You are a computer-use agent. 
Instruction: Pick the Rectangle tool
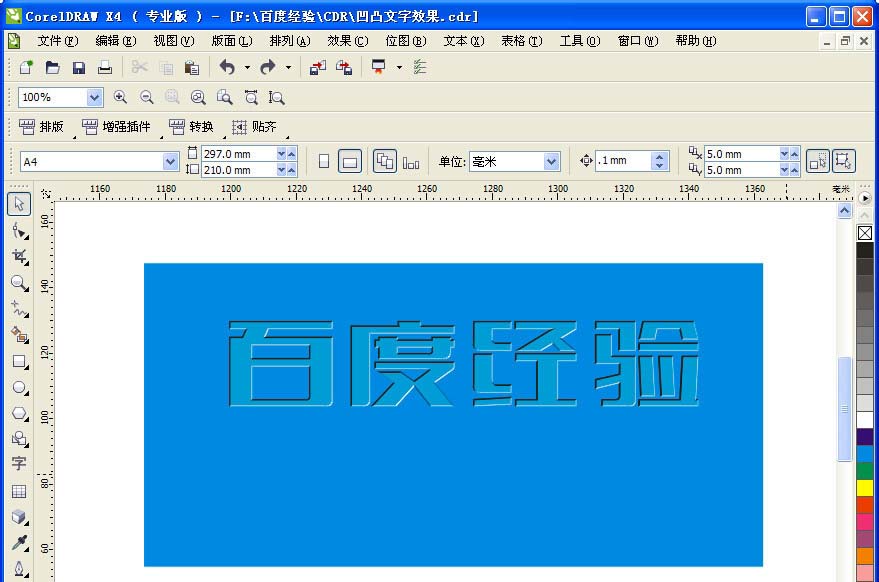(x=19, y=362)
